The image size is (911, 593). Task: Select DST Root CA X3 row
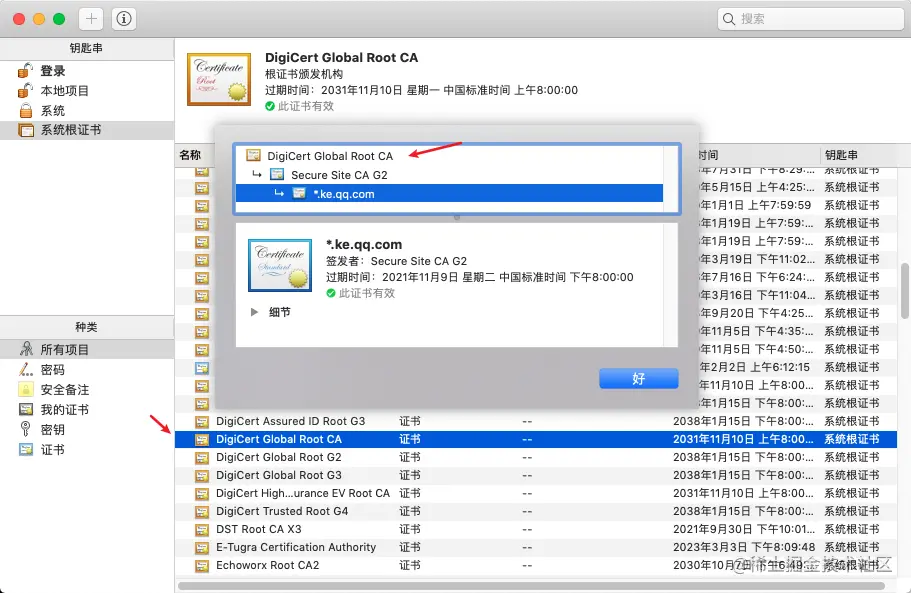pos(536,529)
